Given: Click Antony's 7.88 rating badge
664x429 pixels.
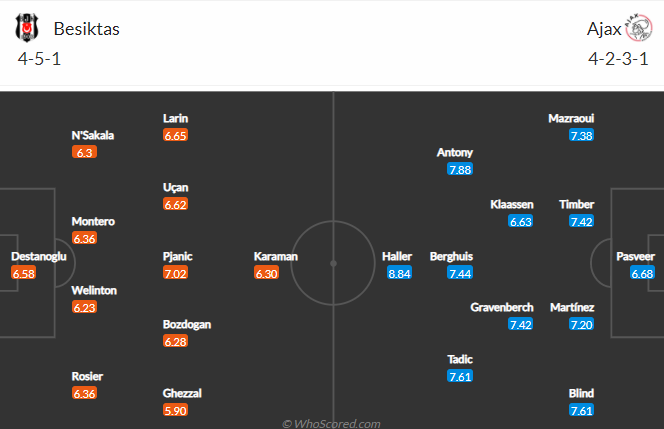Looking at the screenshot, I should 460,169.
